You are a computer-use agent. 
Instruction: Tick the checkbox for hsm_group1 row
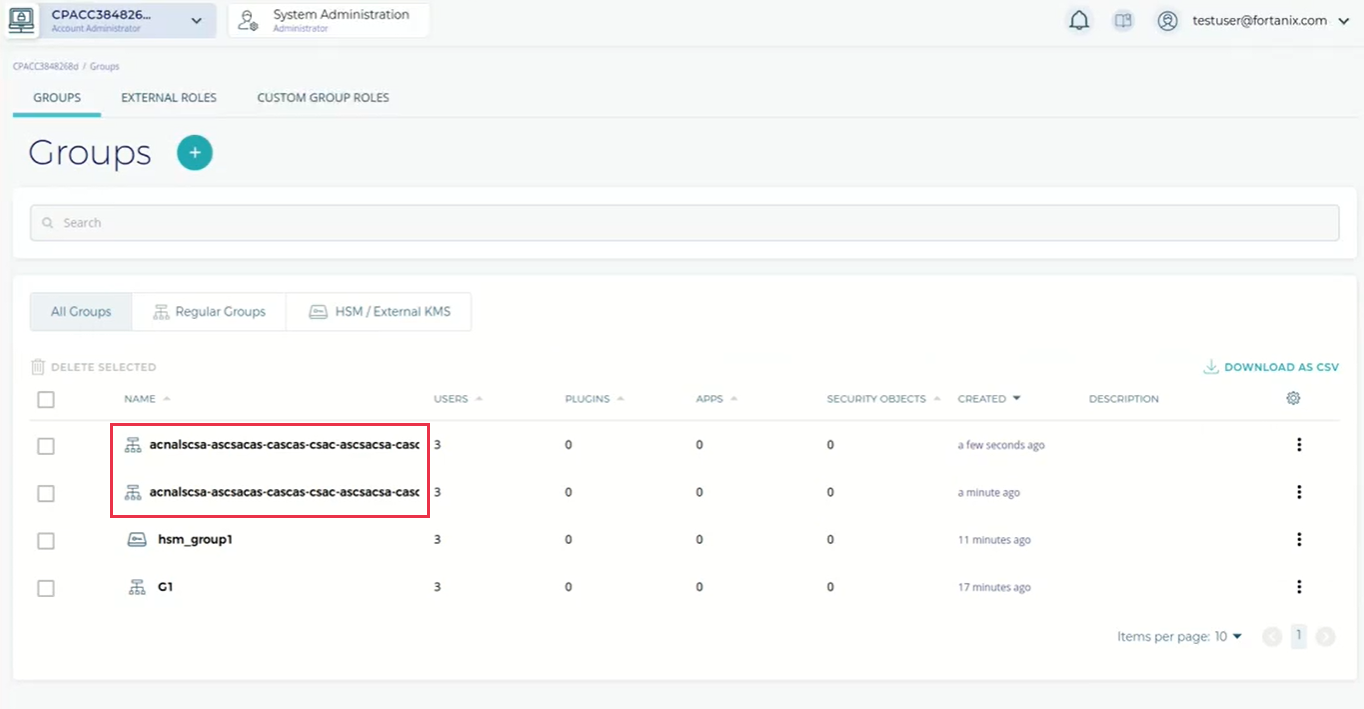pos(46,541)
